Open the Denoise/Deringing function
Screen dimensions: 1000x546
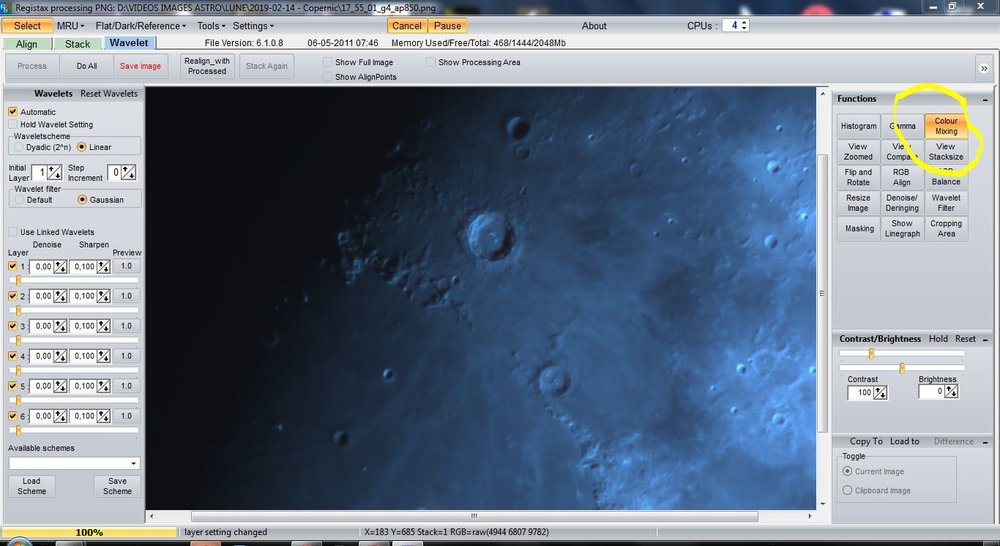[902, 203]
